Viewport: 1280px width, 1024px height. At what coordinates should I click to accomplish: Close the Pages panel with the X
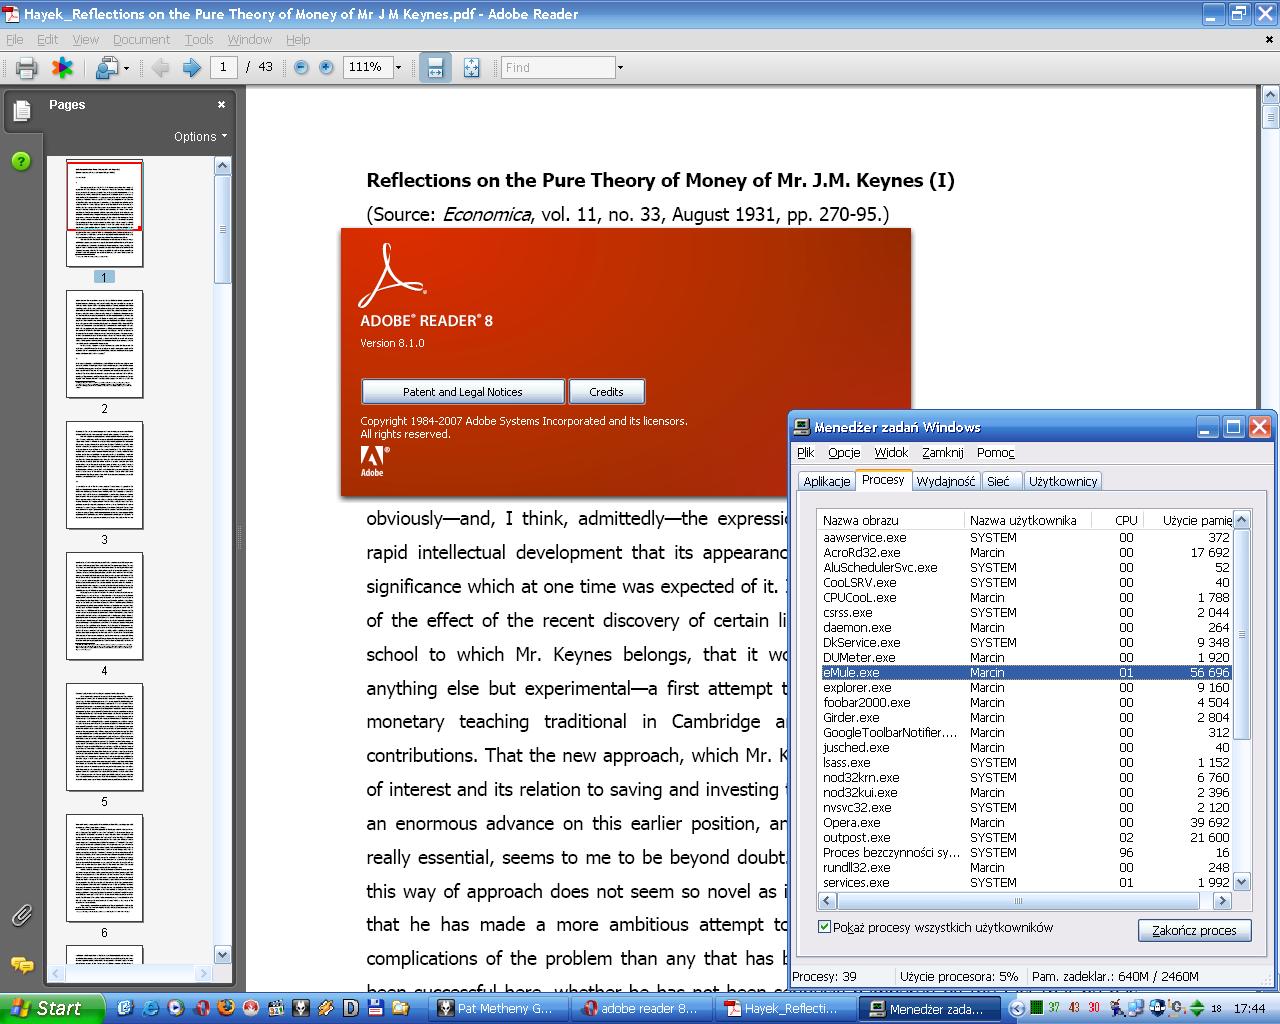[221, 104]
